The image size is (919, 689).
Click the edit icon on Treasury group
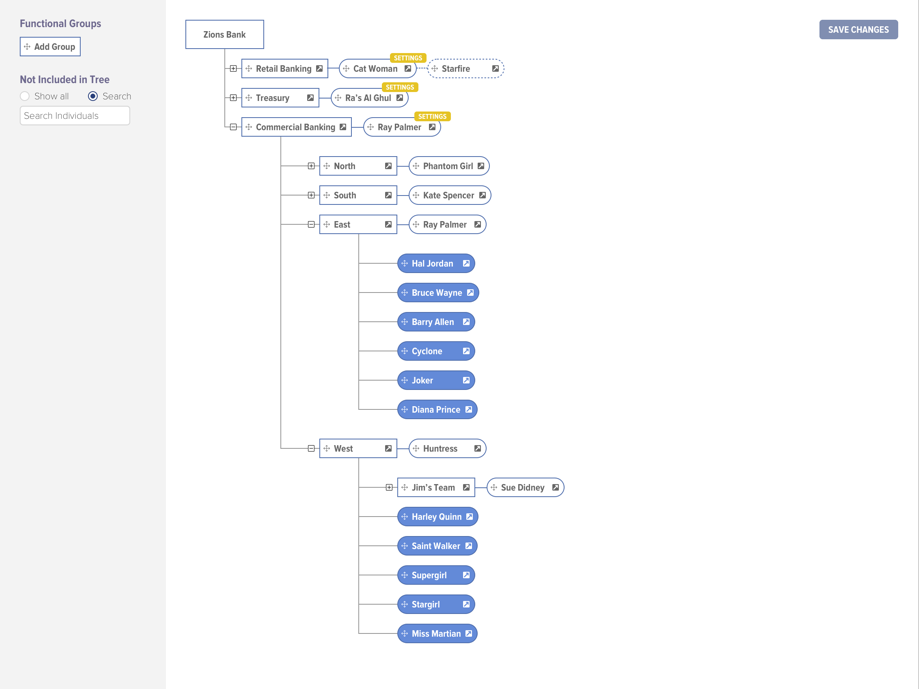coord(310,97)
